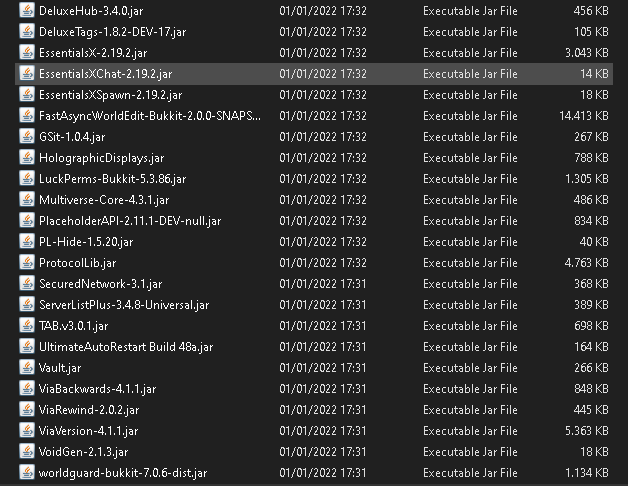The image size is (628, 486).
Task: Select the jar icon of LuckPerms-Bukkit-5.3.86.jar
Action: pyautogui.click(x=27, y=179)
